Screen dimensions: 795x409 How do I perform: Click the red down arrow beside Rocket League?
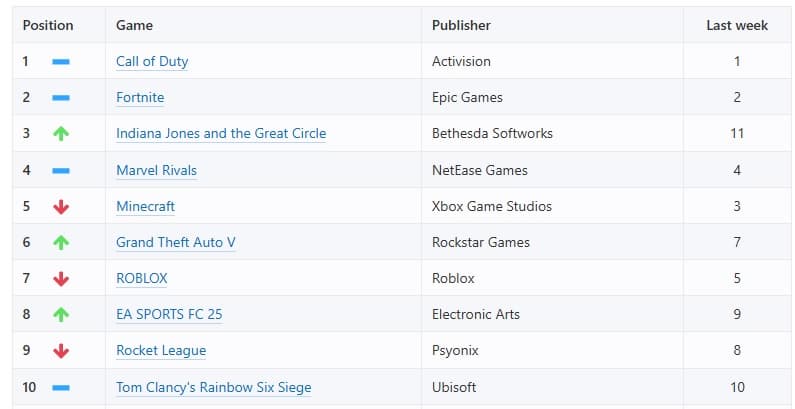tap(61, 350)
